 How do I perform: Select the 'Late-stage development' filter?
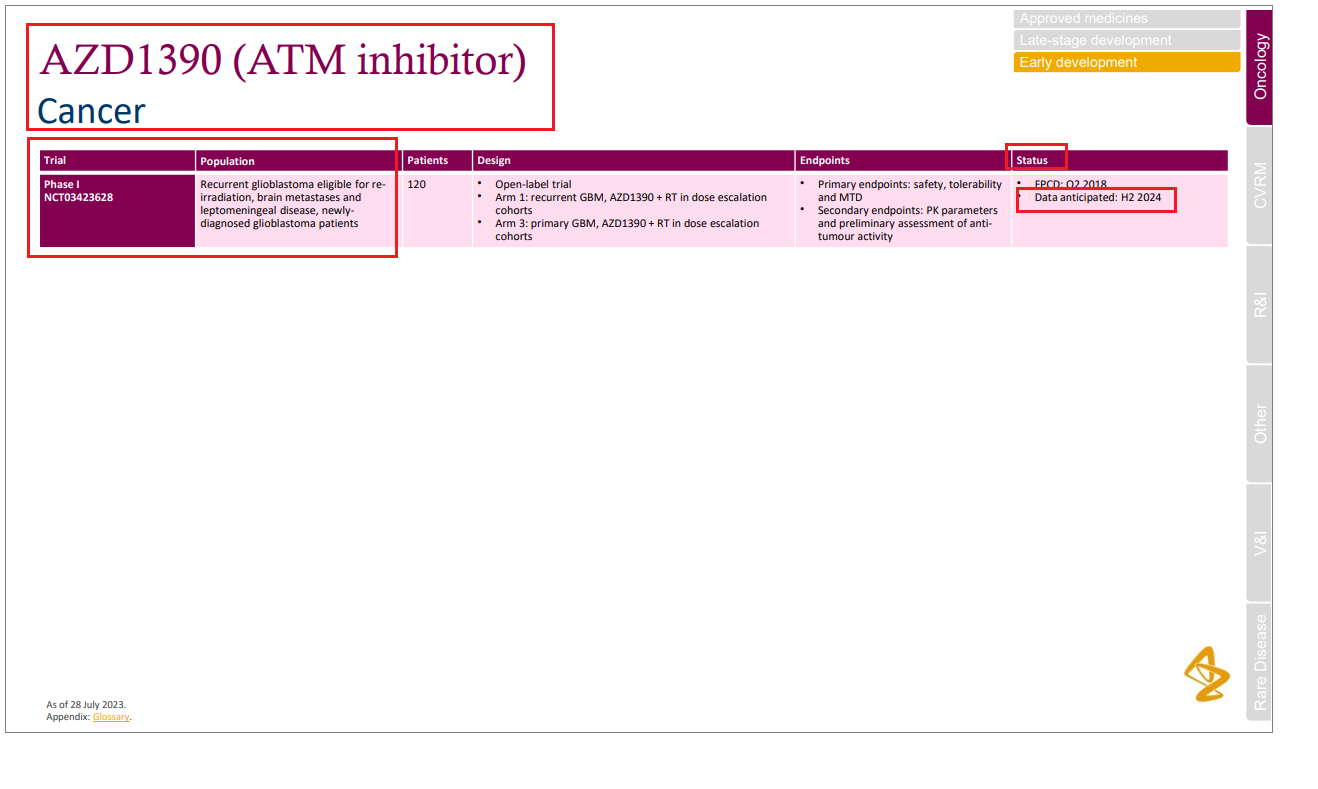pos(1126,40)
